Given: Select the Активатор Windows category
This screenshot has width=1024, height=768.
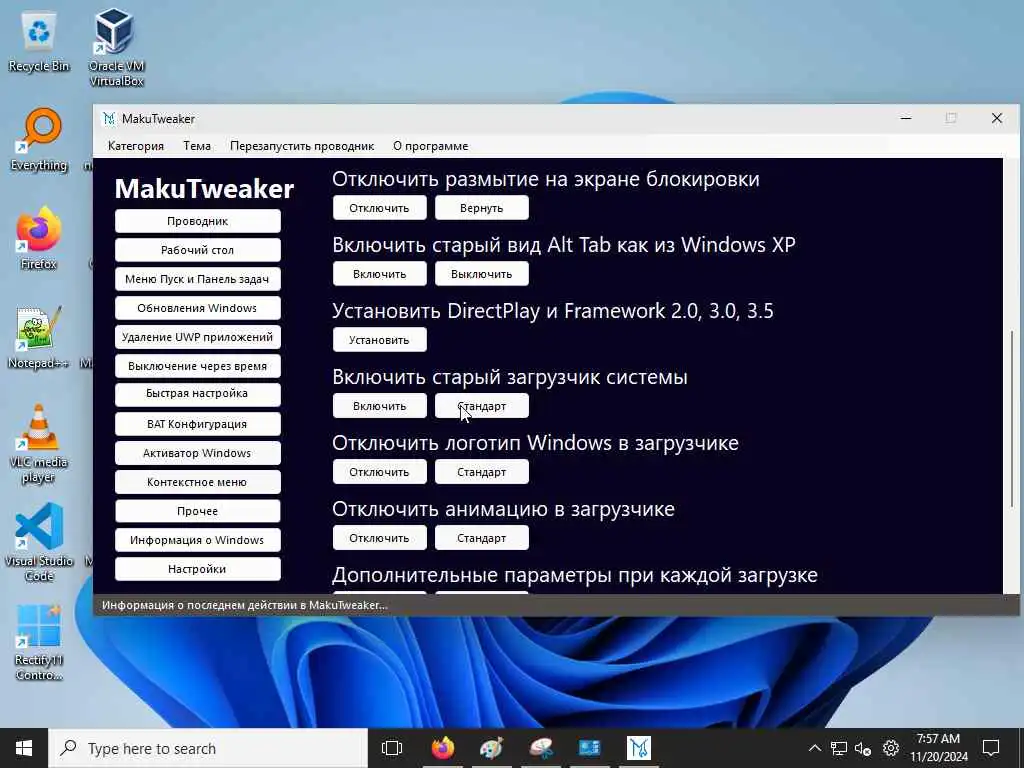Looking at the screenshot, I should click(198, 453).
